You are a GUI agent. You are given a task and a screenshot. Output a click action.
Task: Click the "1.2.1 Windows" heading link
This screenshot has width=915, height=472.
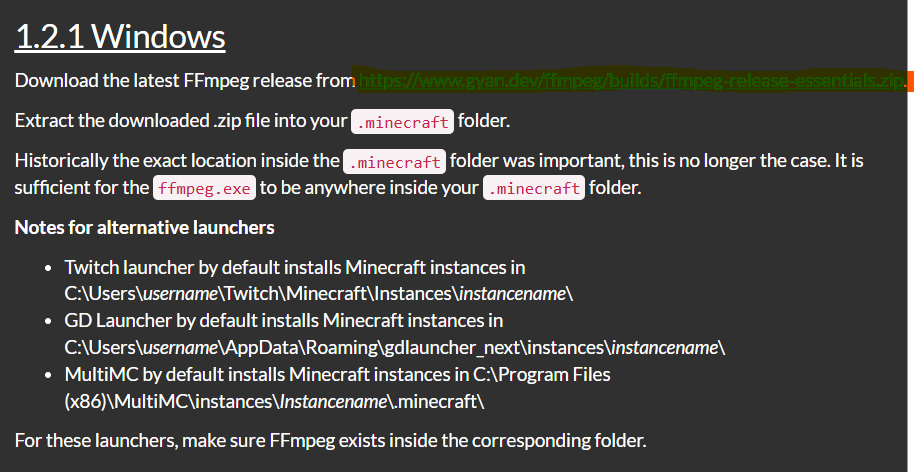click(120, 37)
